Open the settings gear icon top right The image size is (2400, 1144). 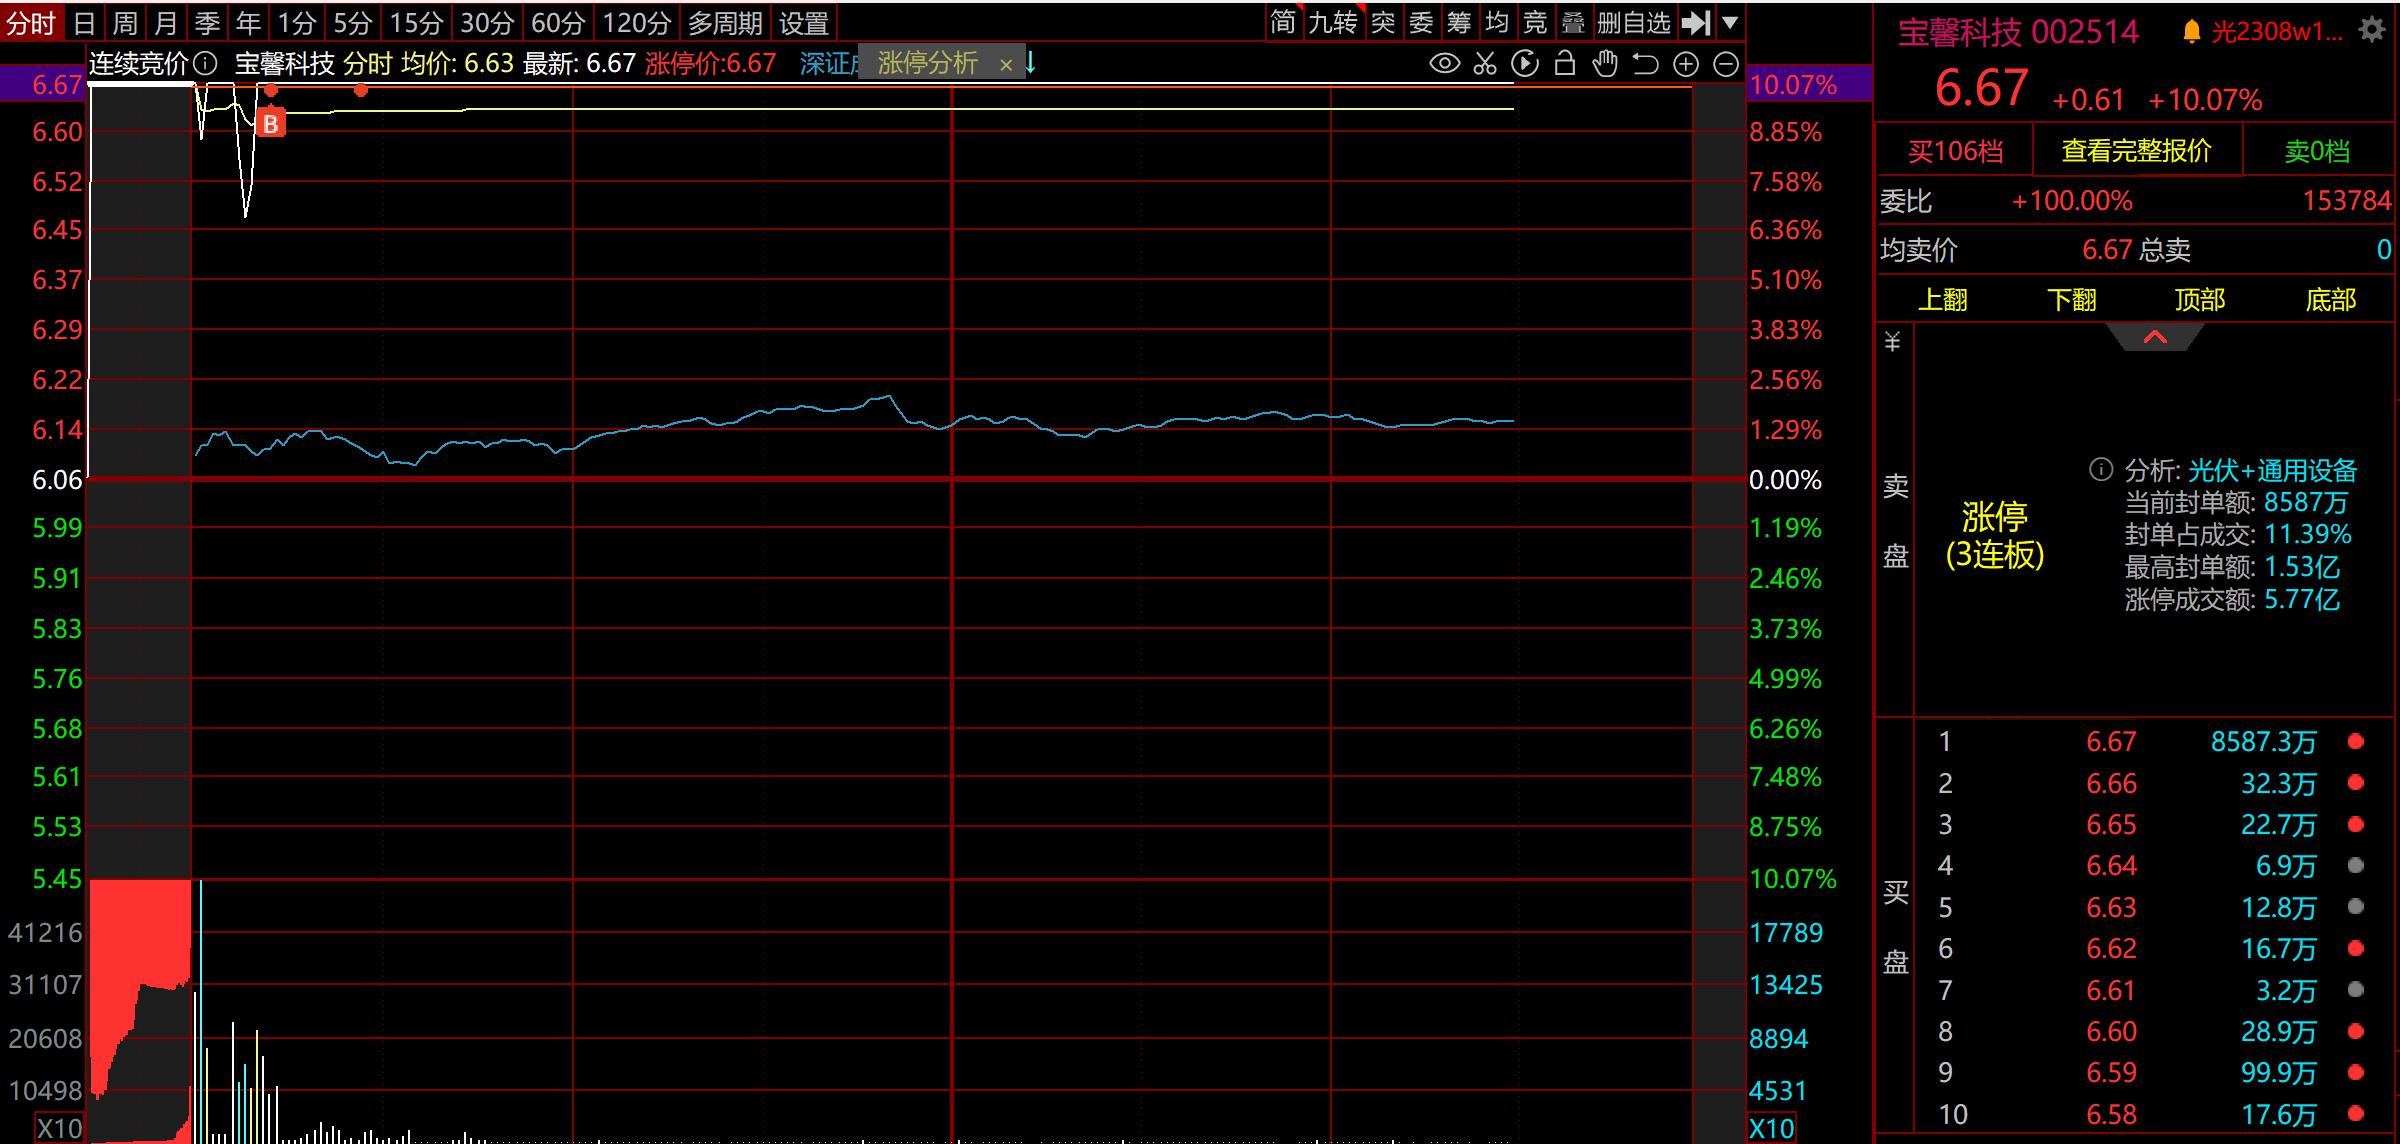[x=2372, y=31]
